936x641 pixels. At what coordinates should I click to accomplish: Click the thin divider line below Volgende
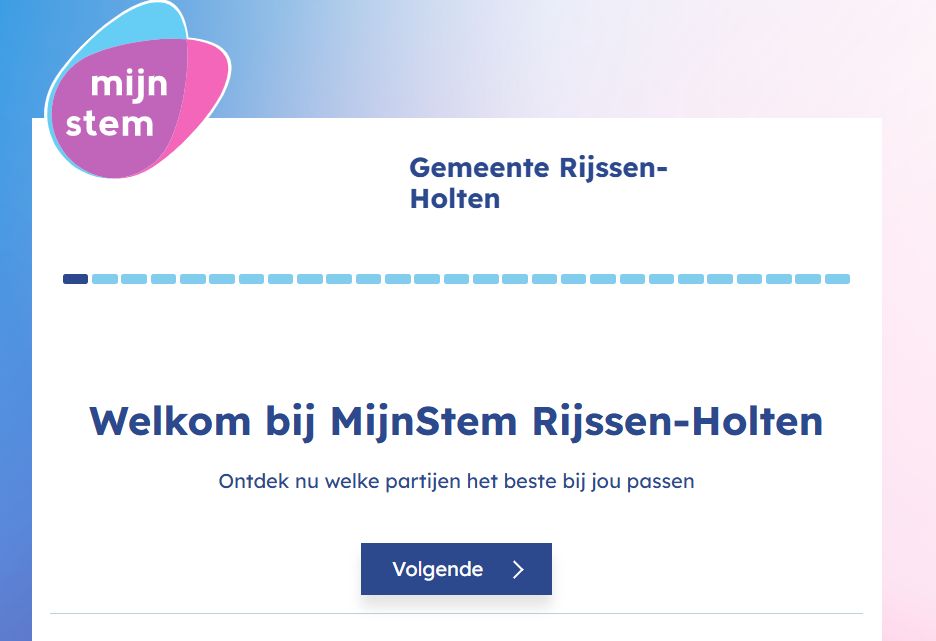[456, 611]
